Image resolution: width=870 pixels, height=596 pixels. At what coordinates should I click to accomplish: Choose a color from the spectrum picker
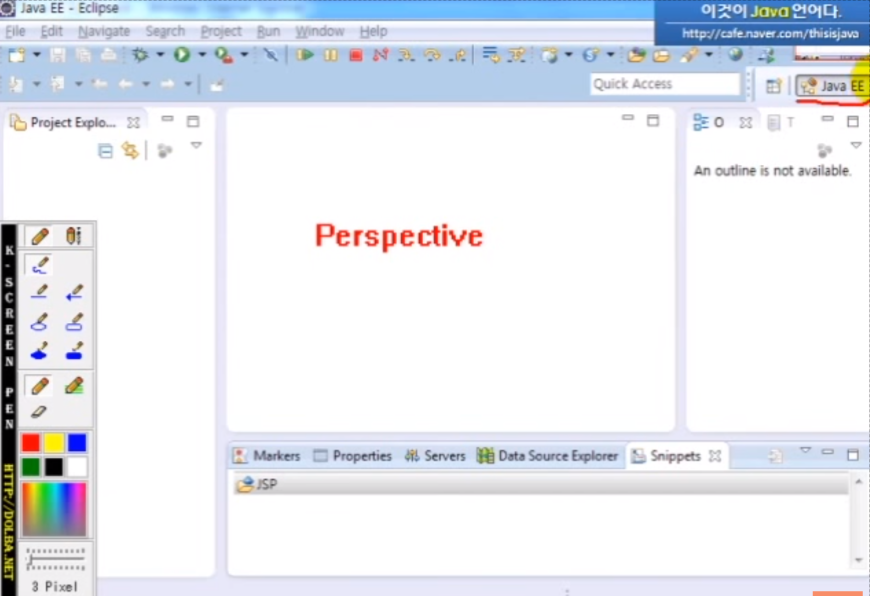coord(54,509)
